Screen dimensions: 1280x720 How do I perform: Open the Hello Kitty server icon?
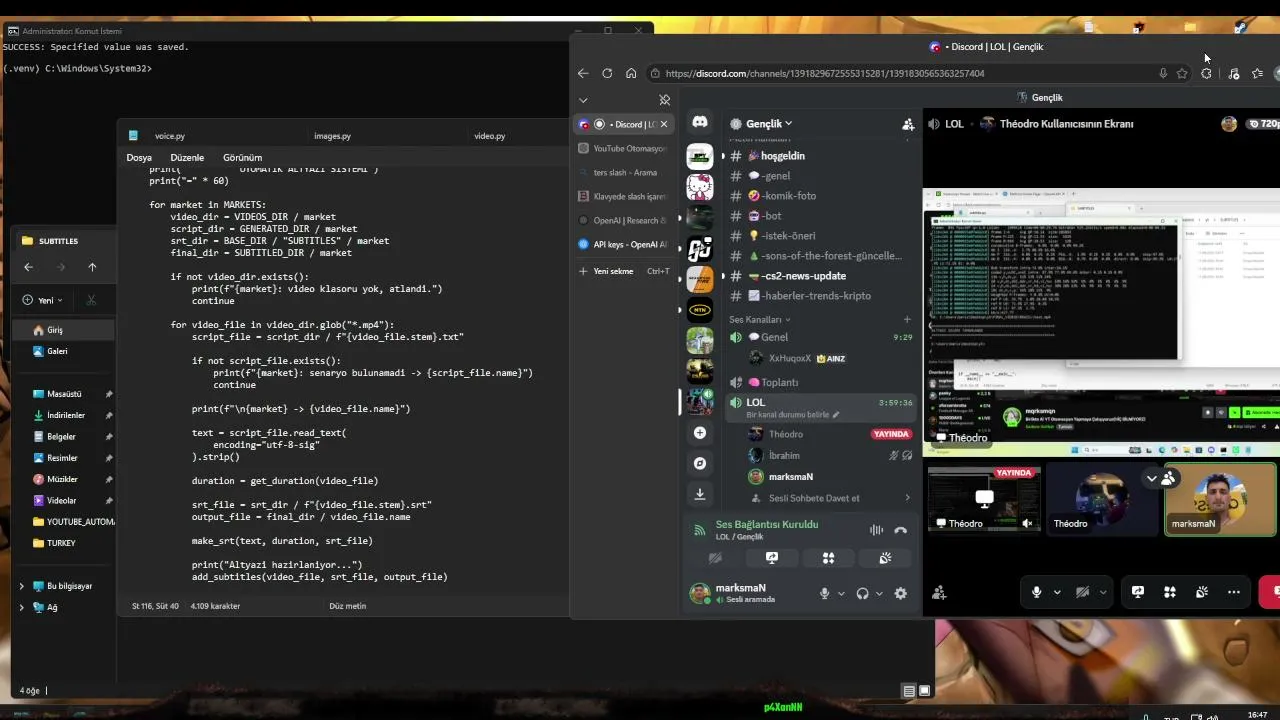click(x=700, y=187)
